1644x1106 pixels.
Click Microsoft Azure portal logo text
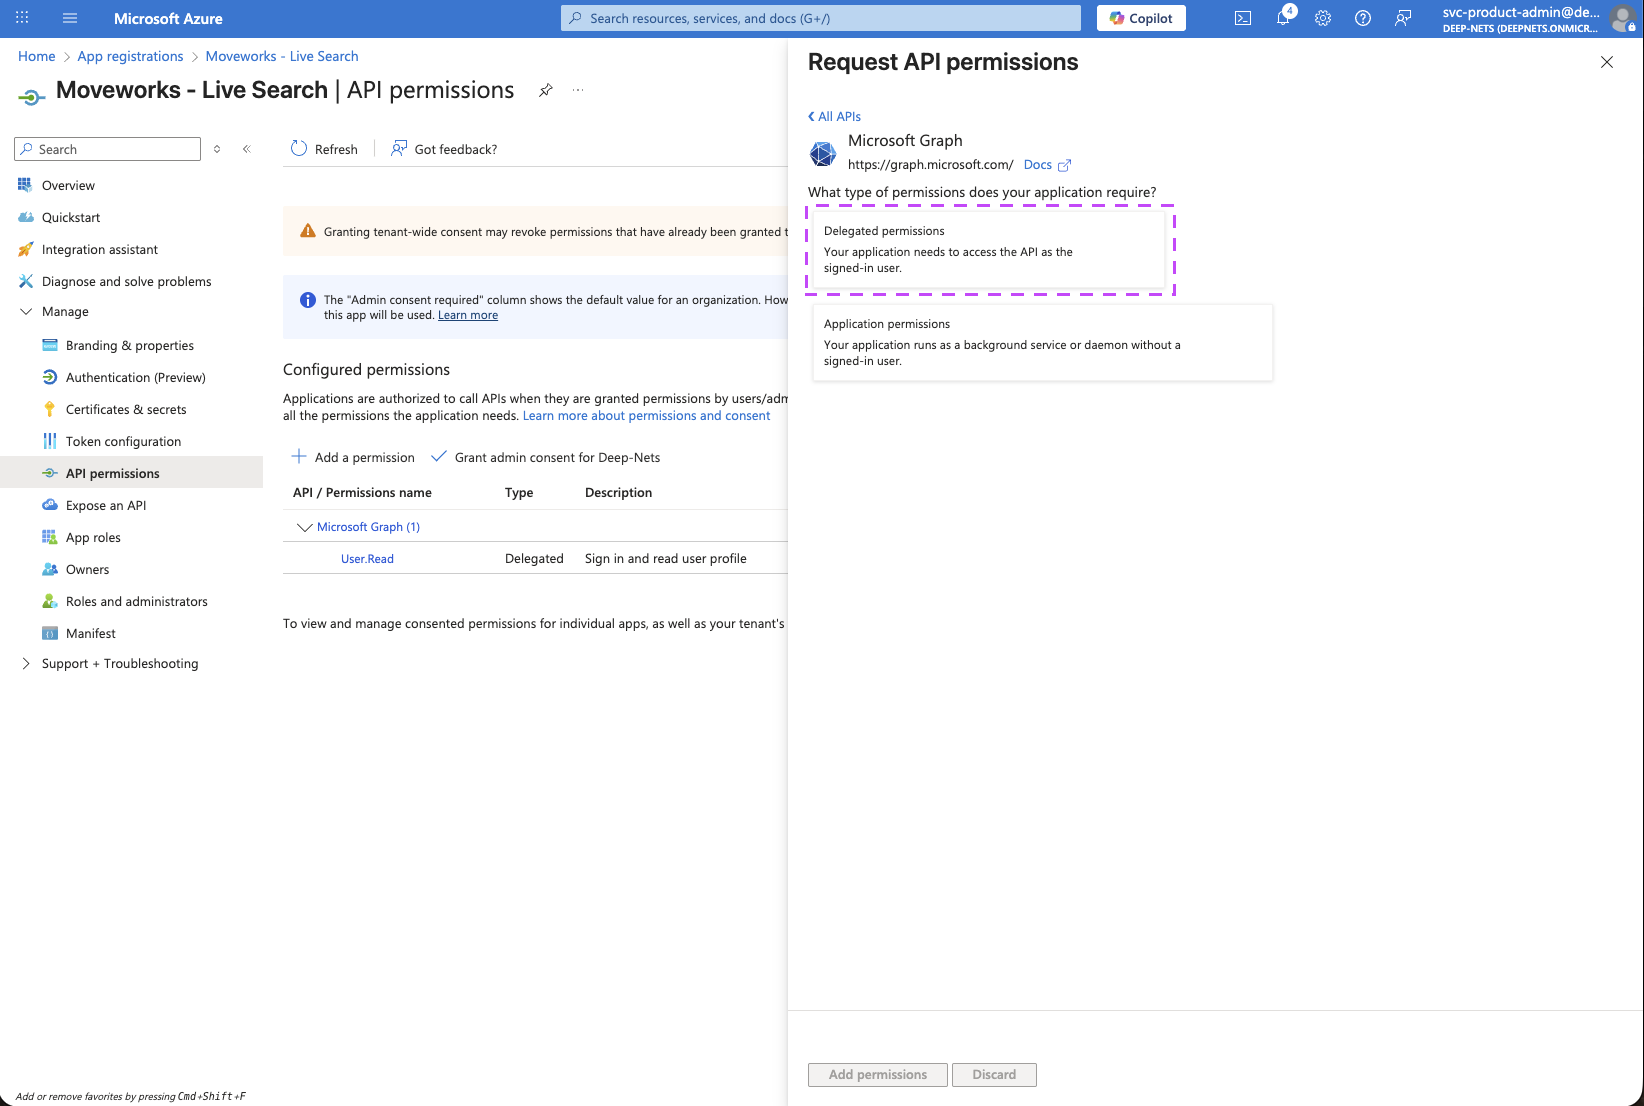coord(168,18)
